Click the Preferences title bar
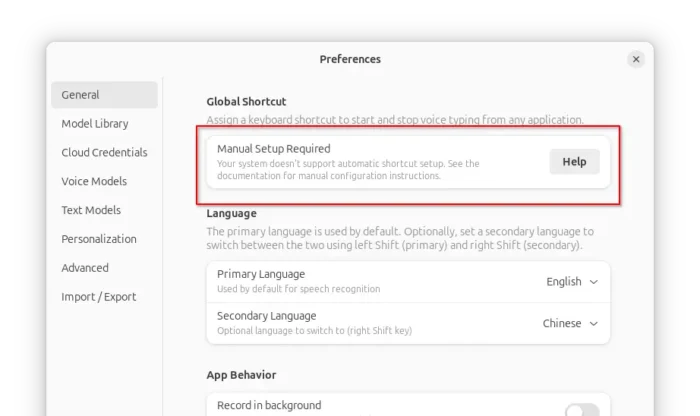This screenshot has width=700, height=416. click(350, 59)
